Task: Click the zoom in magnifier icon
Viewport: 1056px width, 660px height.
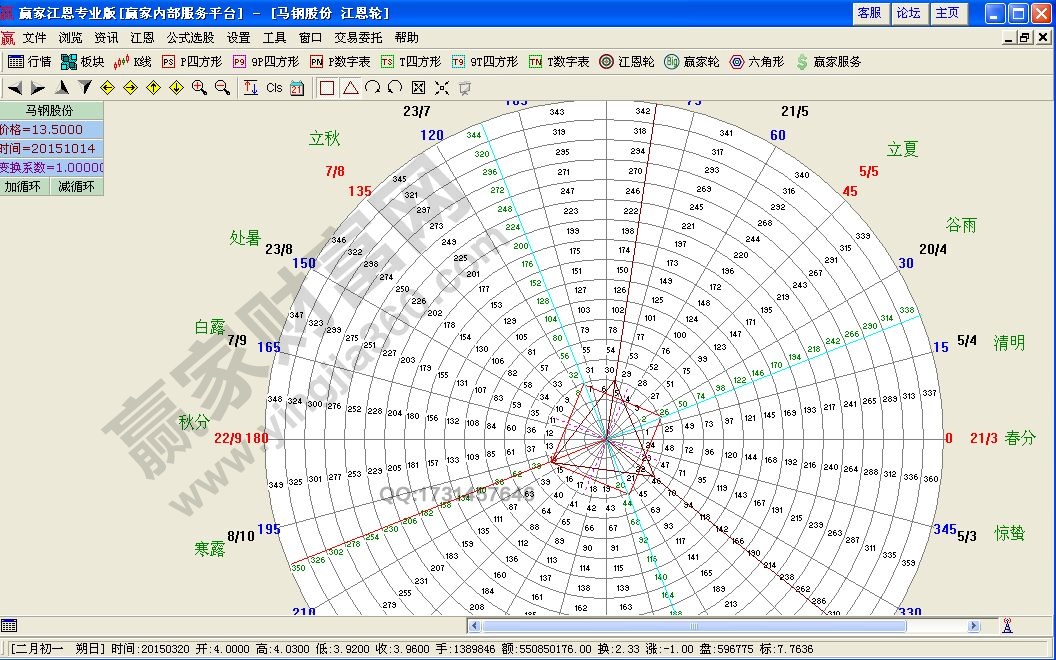Action: click(x=199, y=88)
